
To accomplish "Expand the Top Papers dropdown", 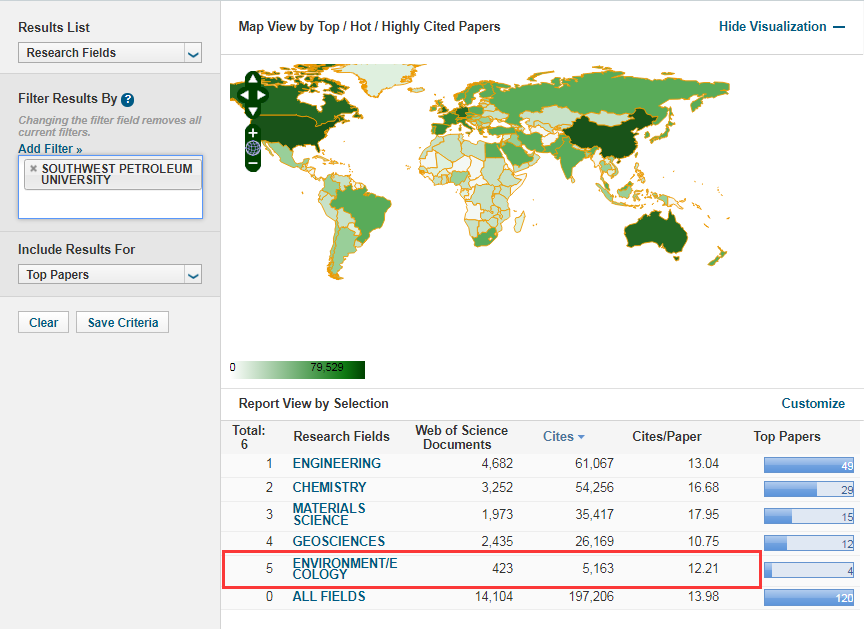I will pos(110,275).
